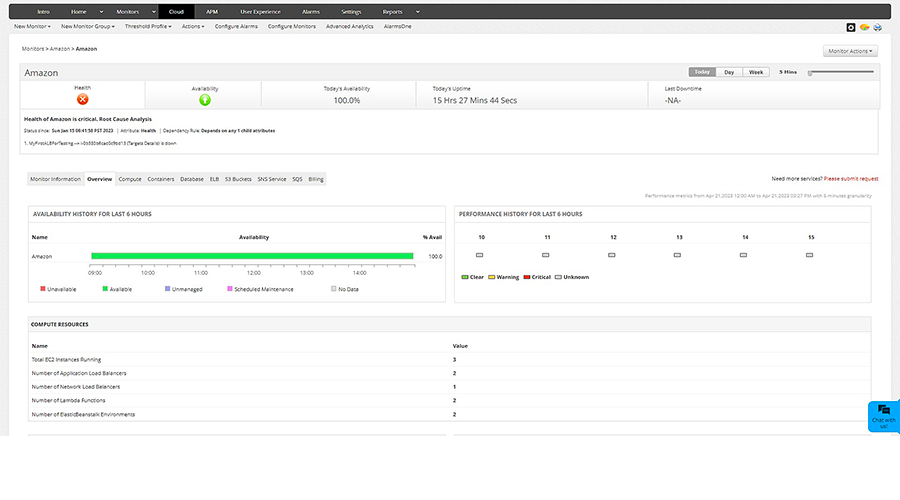Open the New Monitor dropdown

coord(32,26)
